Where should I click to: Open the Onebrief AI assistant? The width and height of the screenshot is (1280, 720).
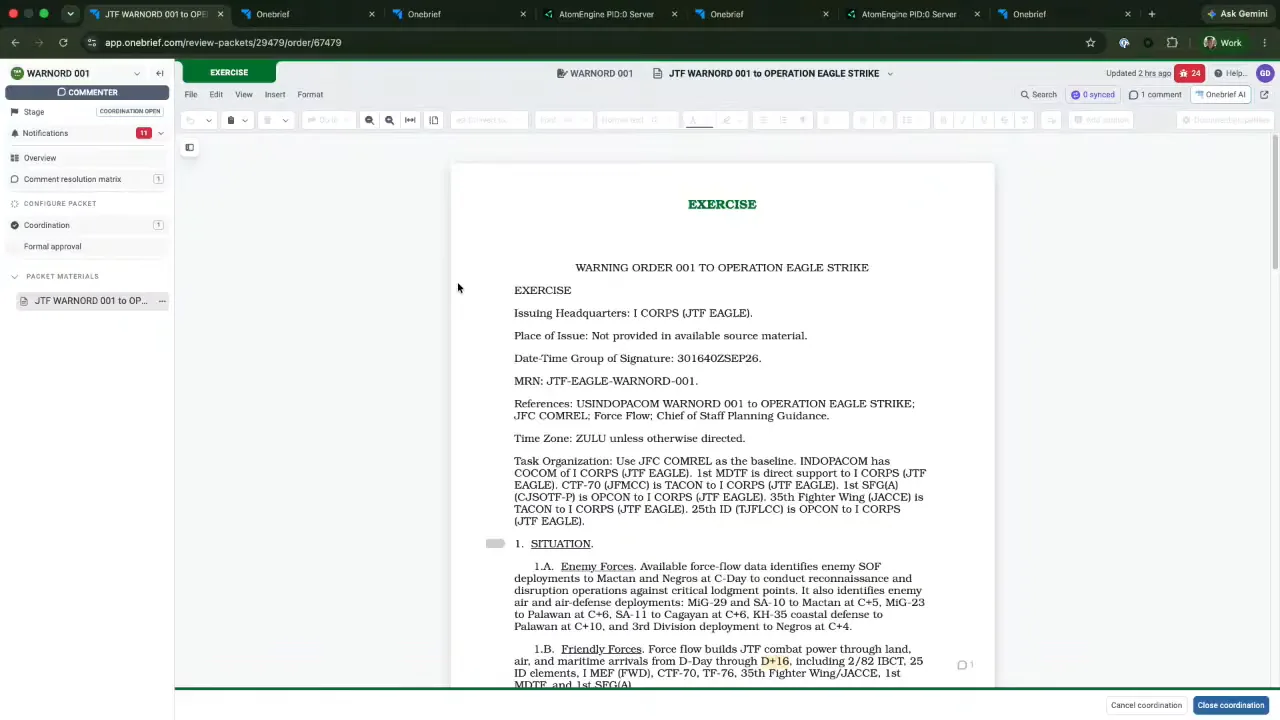[x=1220, y=95]
